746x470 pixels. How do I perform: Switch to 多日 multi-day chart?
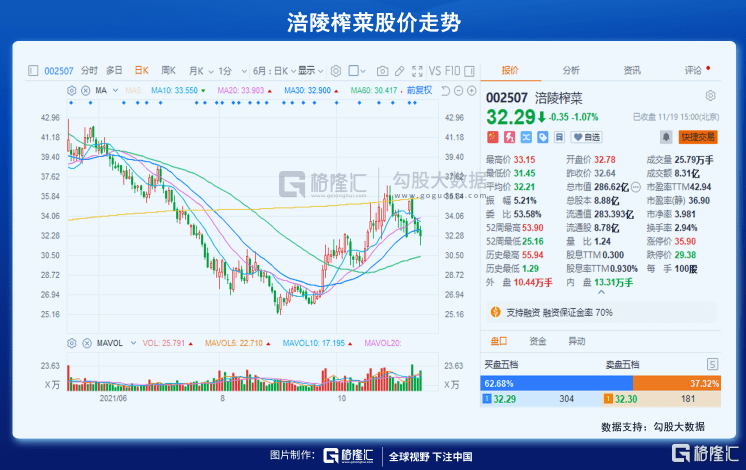click(114, 71)
